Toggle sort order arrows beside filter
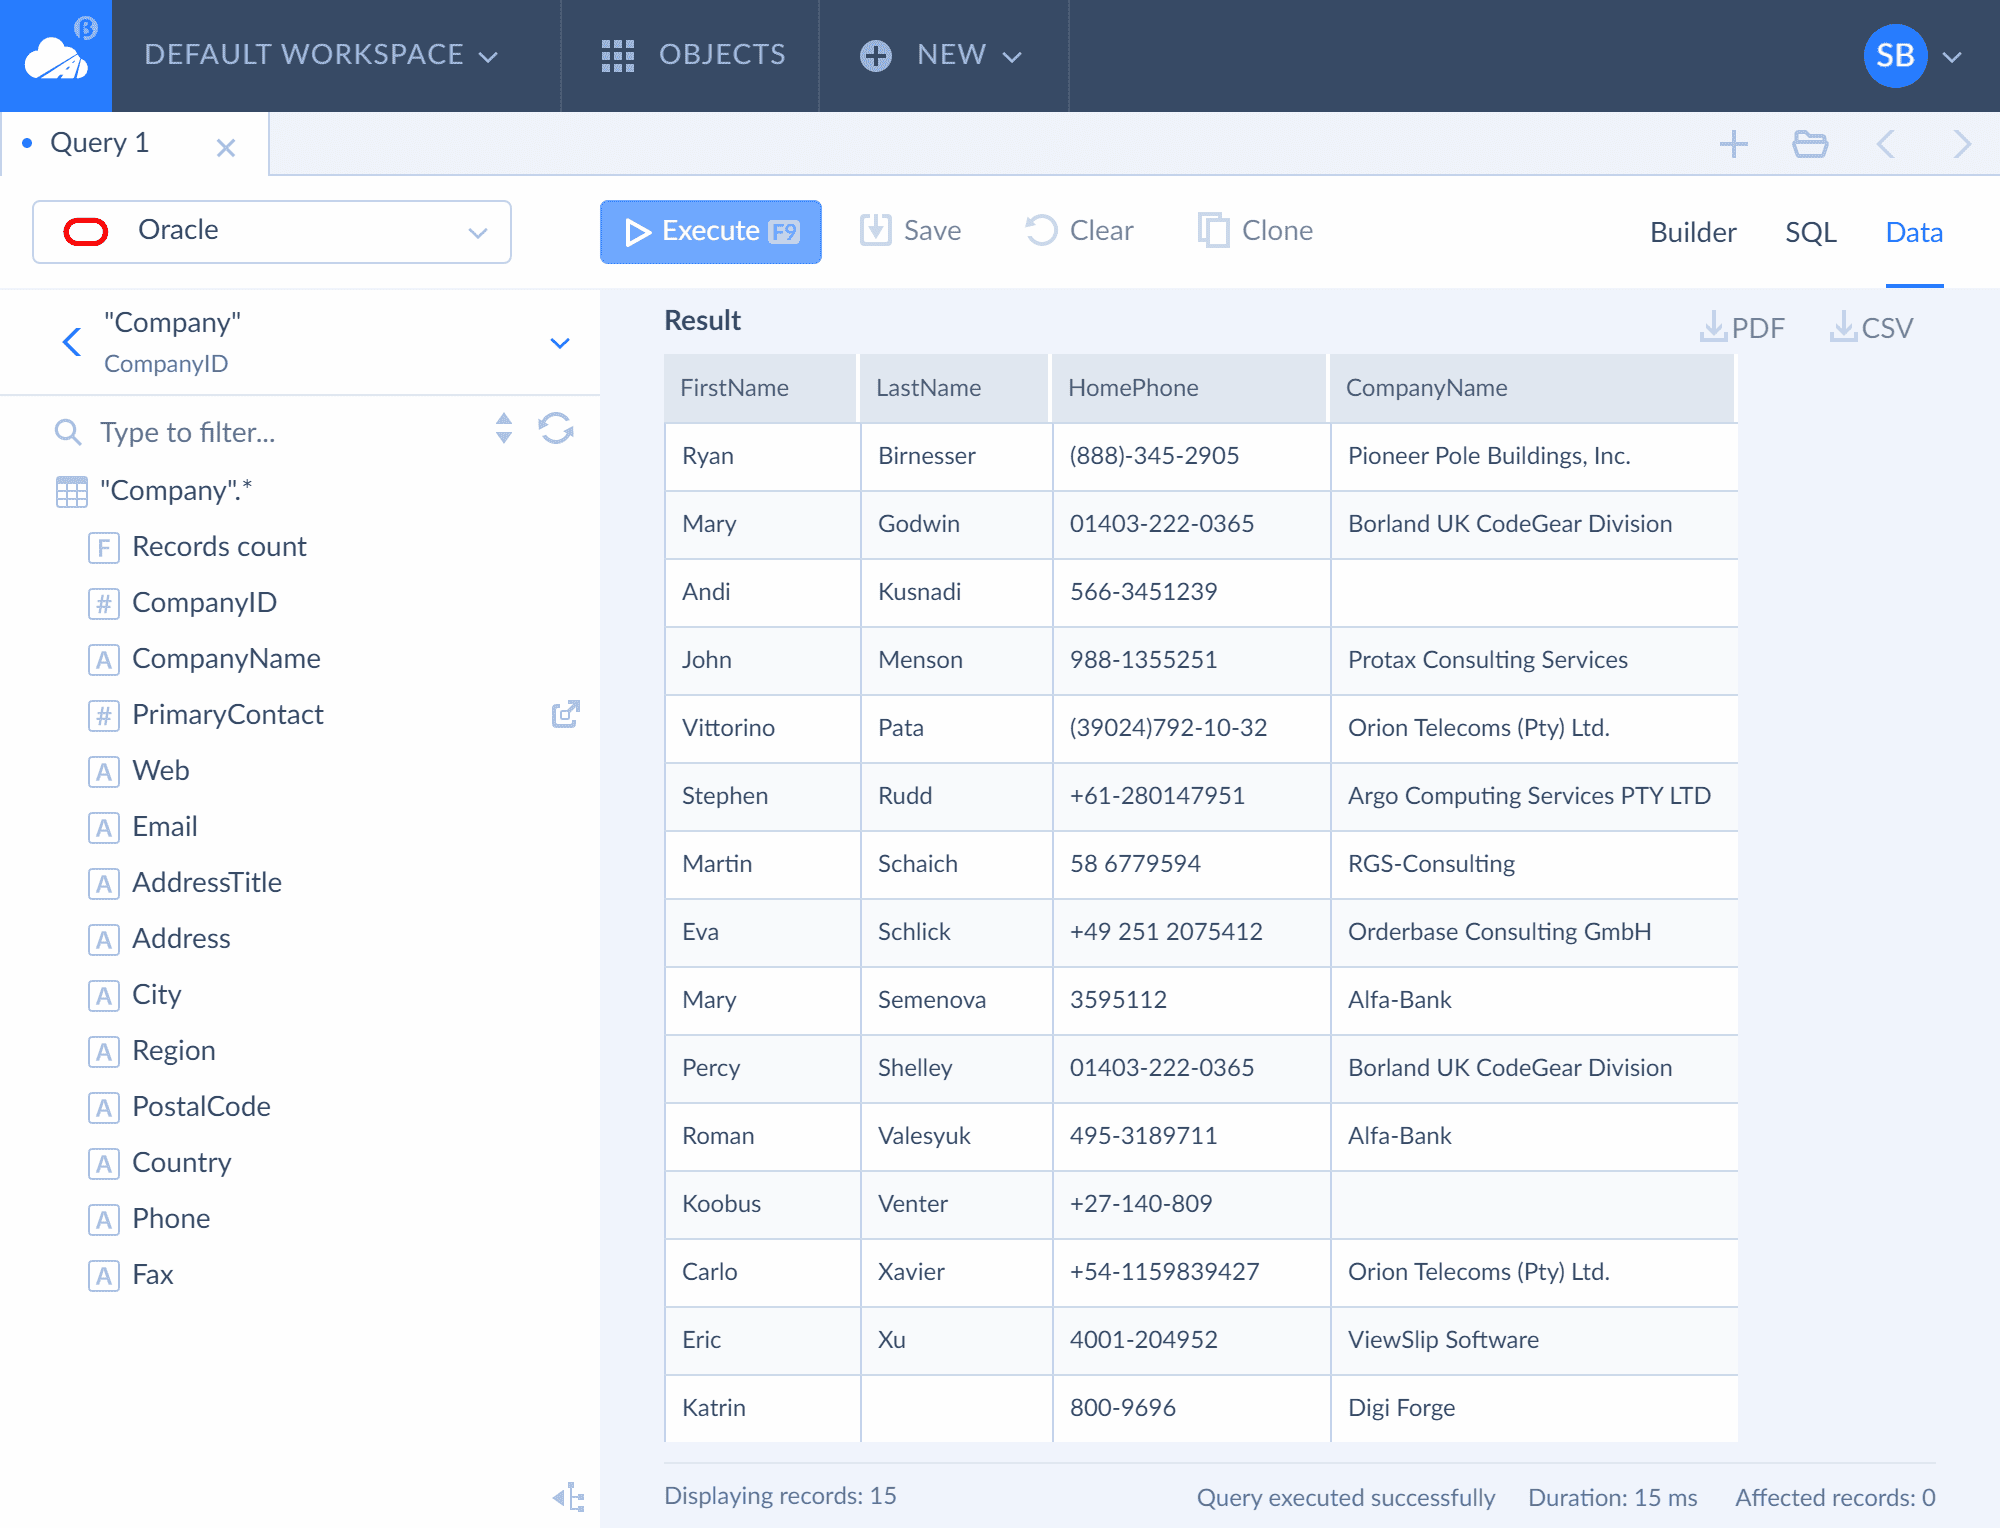Screen dimensions: 2000x1528 [504, 429]
